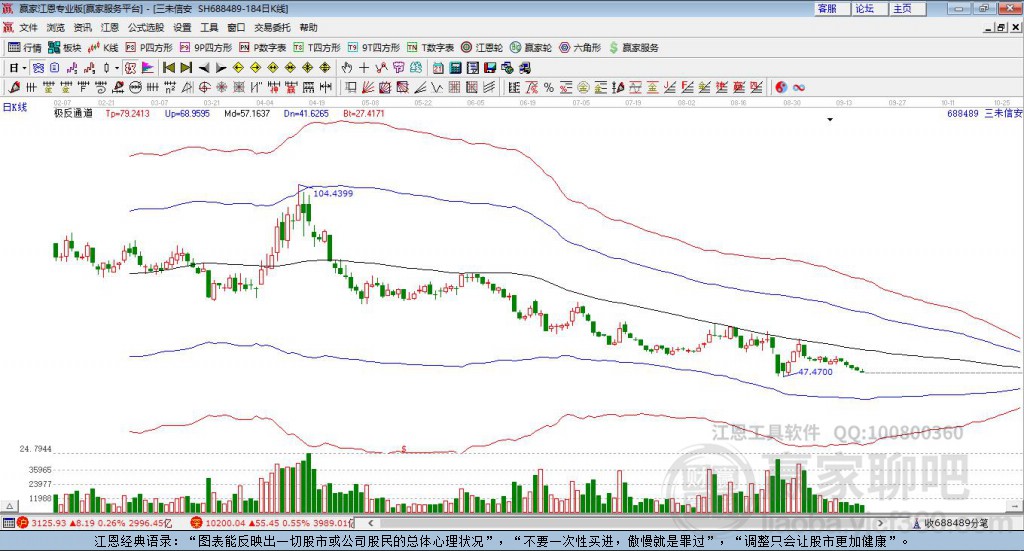Click the volume panel up-arrow button
The width and height of the screenshot is (1024, 551).
[9, 506]
